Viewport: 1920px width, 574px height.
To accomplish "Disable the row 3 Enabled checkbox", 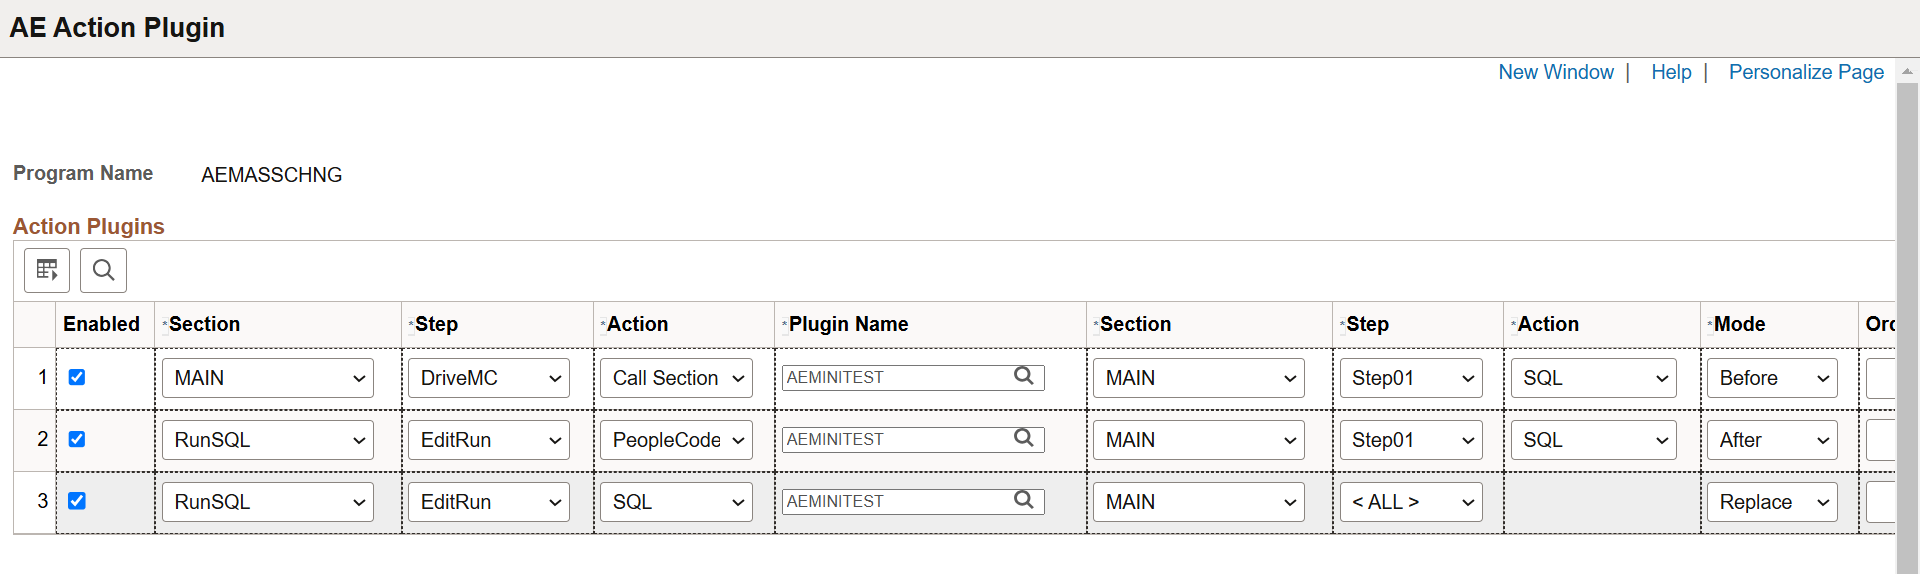I will [x=77, y=501].
